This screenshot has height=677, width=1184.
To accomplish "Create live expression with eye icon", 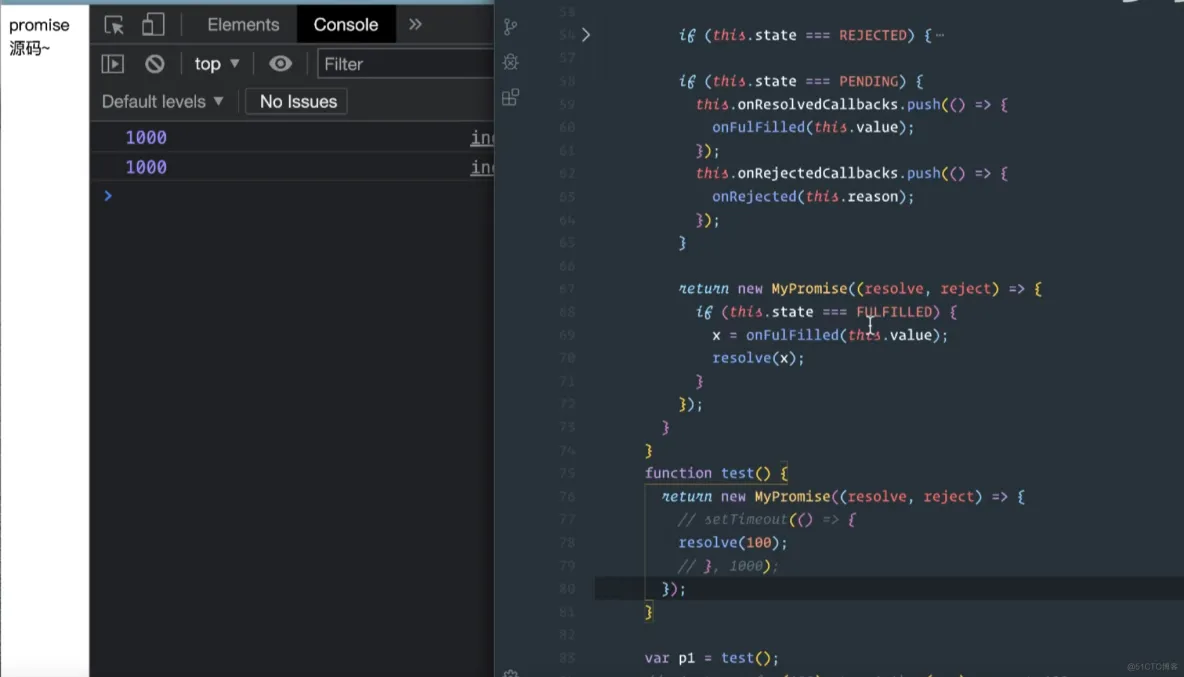I will pyautogui.click(x=280, y=64).
